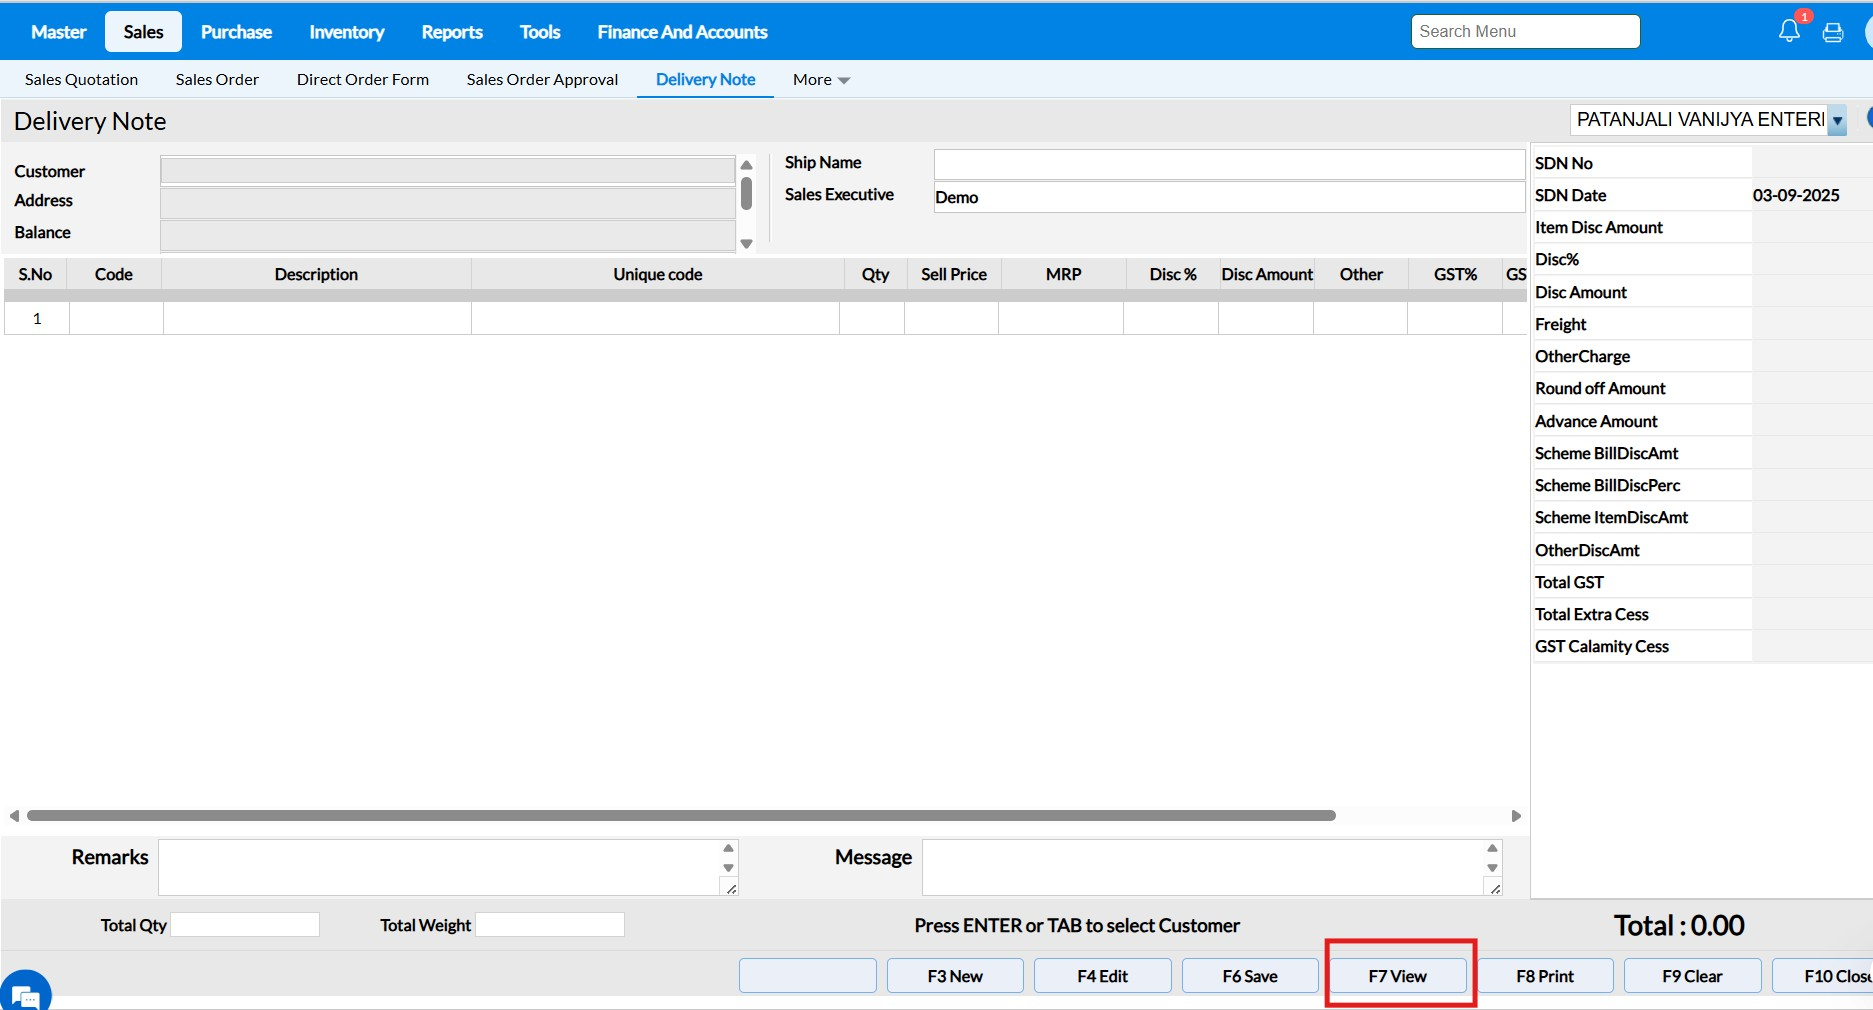
Task: Click the Ship Name input field
Action: point(1228,164)
